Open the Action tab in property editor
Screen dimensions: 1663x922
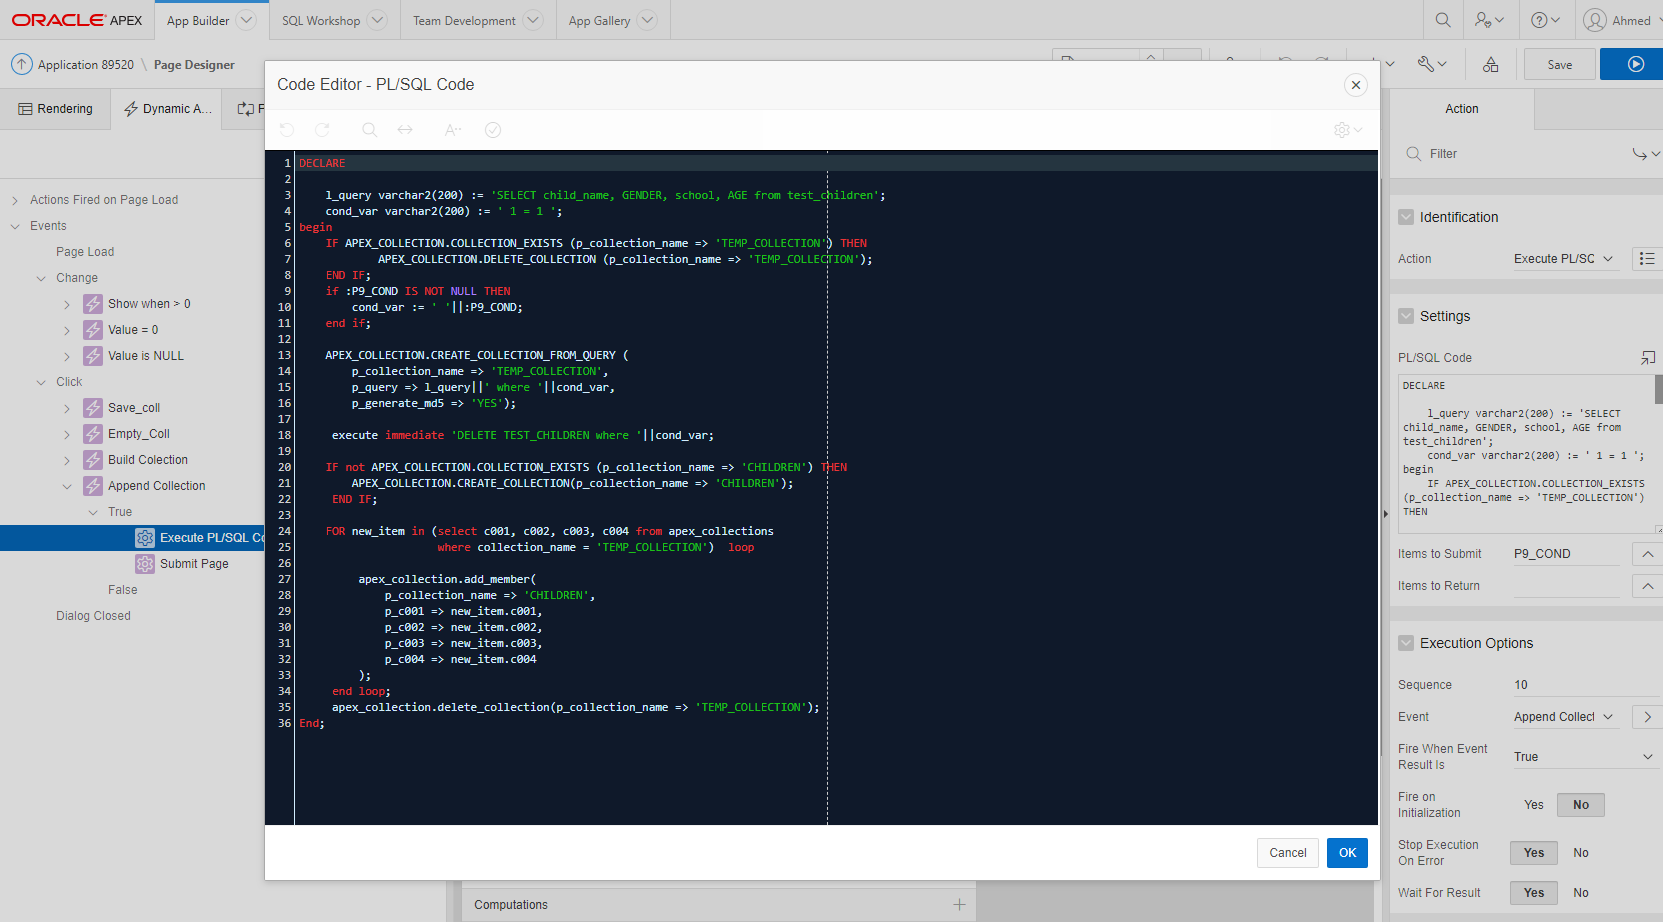point(1461,109)
